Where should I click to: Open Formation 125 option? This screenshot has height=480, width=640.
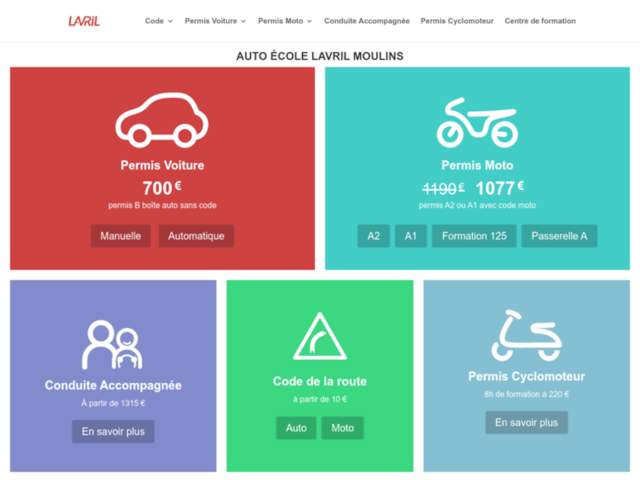[x=474, y=236]
